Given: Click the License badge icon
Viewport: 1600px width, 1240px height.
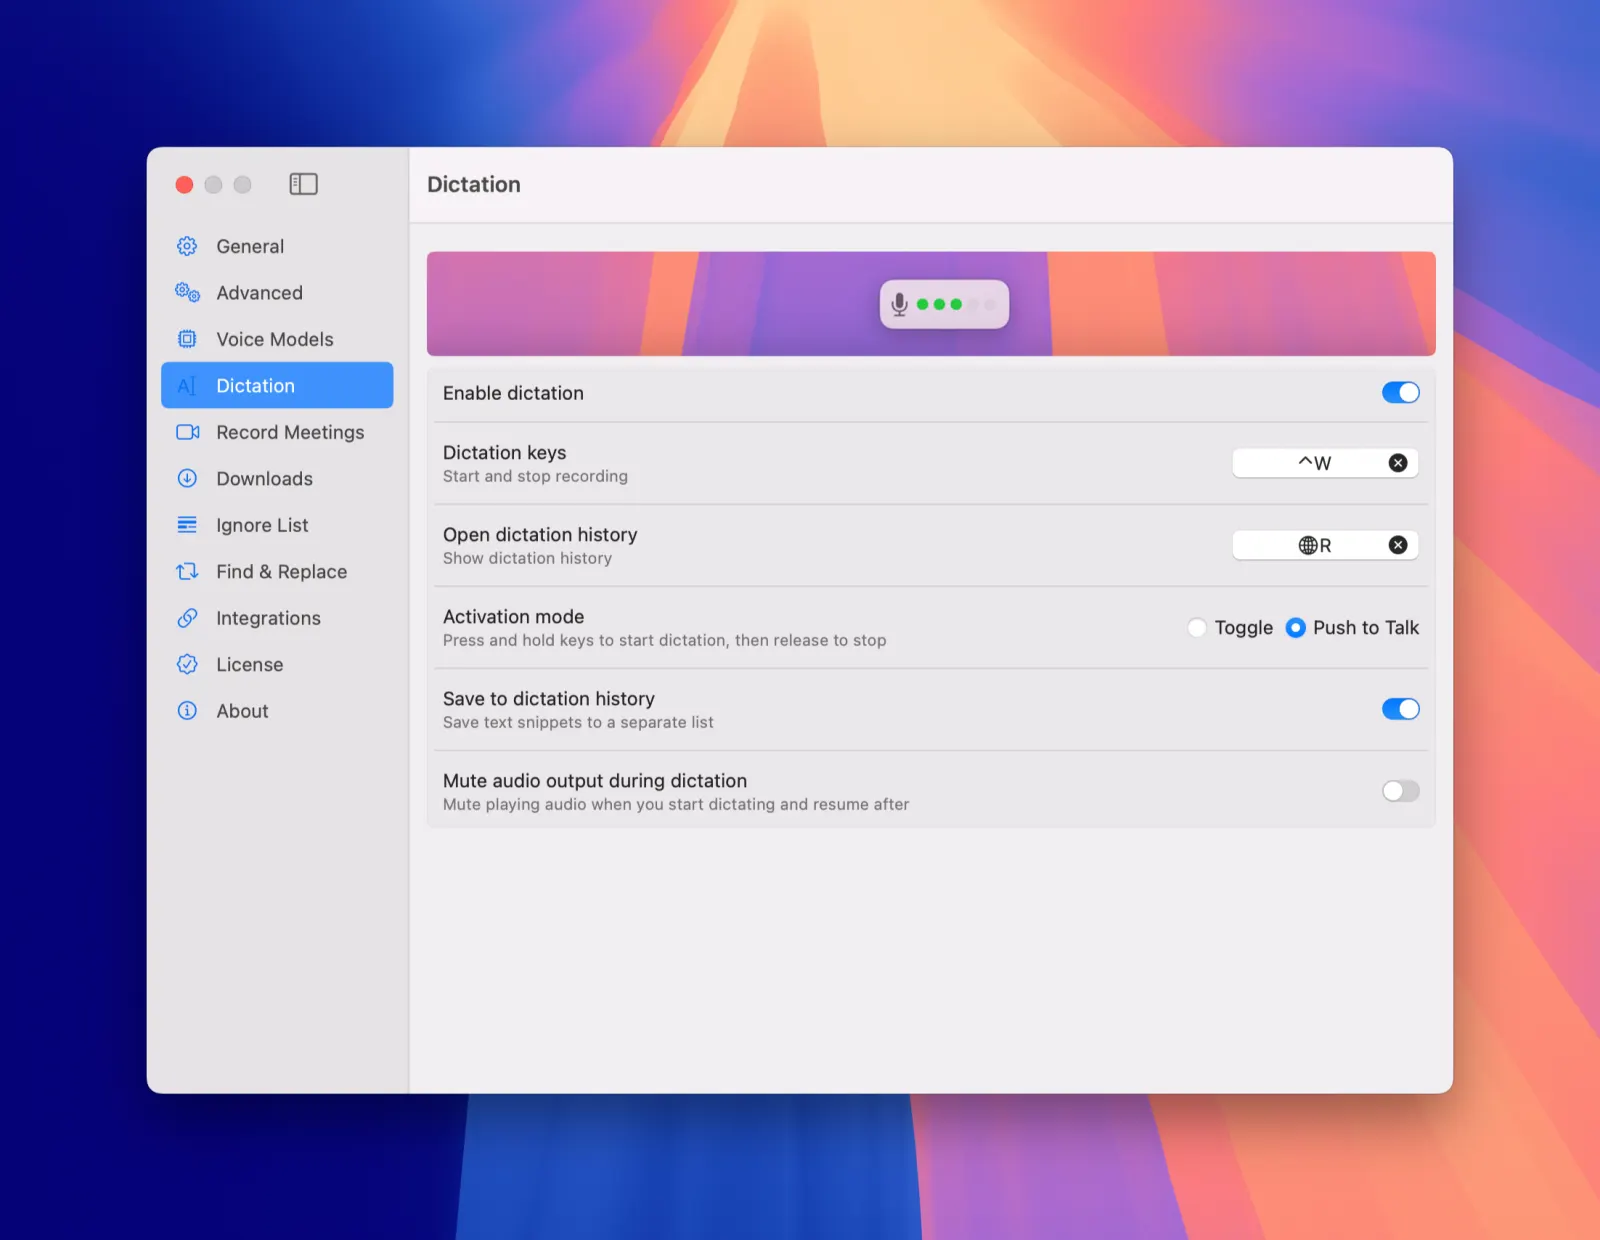Looking at the screenshot, I should [187, 664].
